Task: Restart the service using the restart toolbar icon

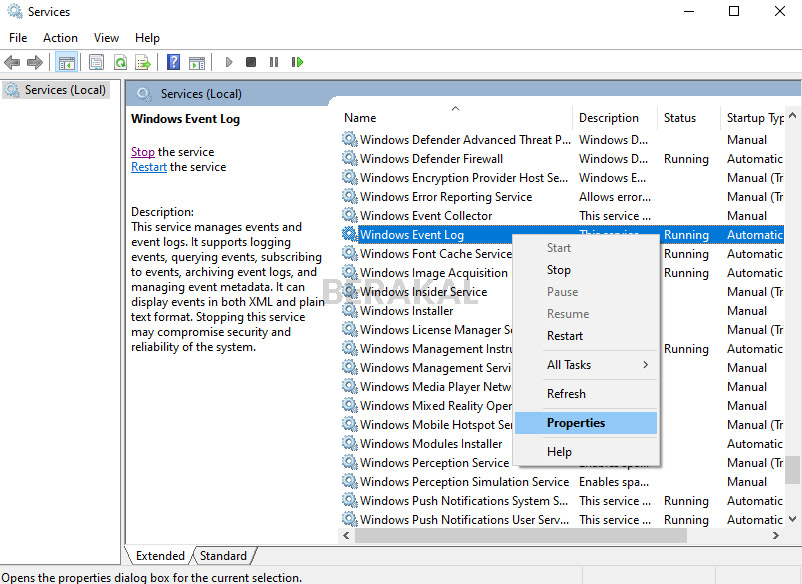Action: 296,62
